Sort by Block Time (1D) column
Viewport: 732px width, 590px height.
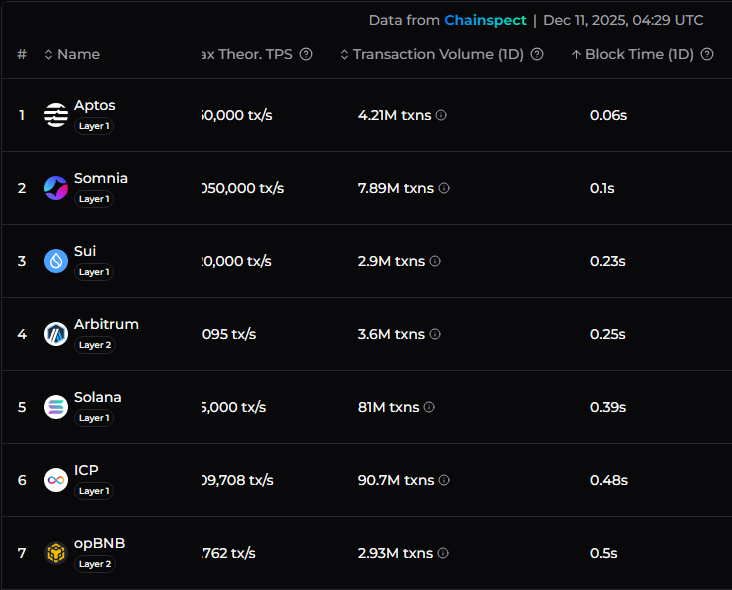pos(633,54)
